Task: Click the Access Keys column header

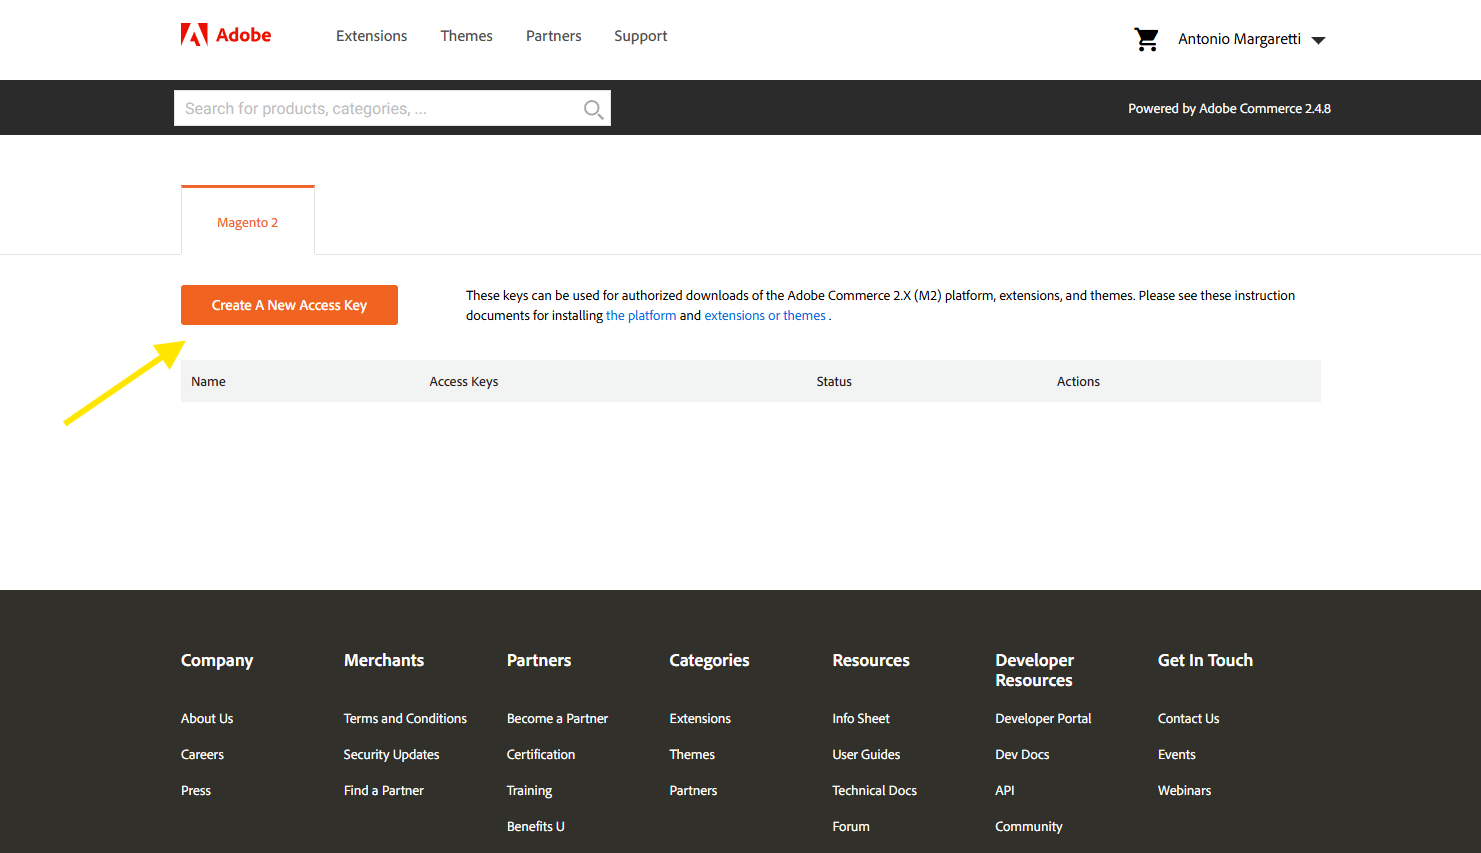Action: coord(464,381)
